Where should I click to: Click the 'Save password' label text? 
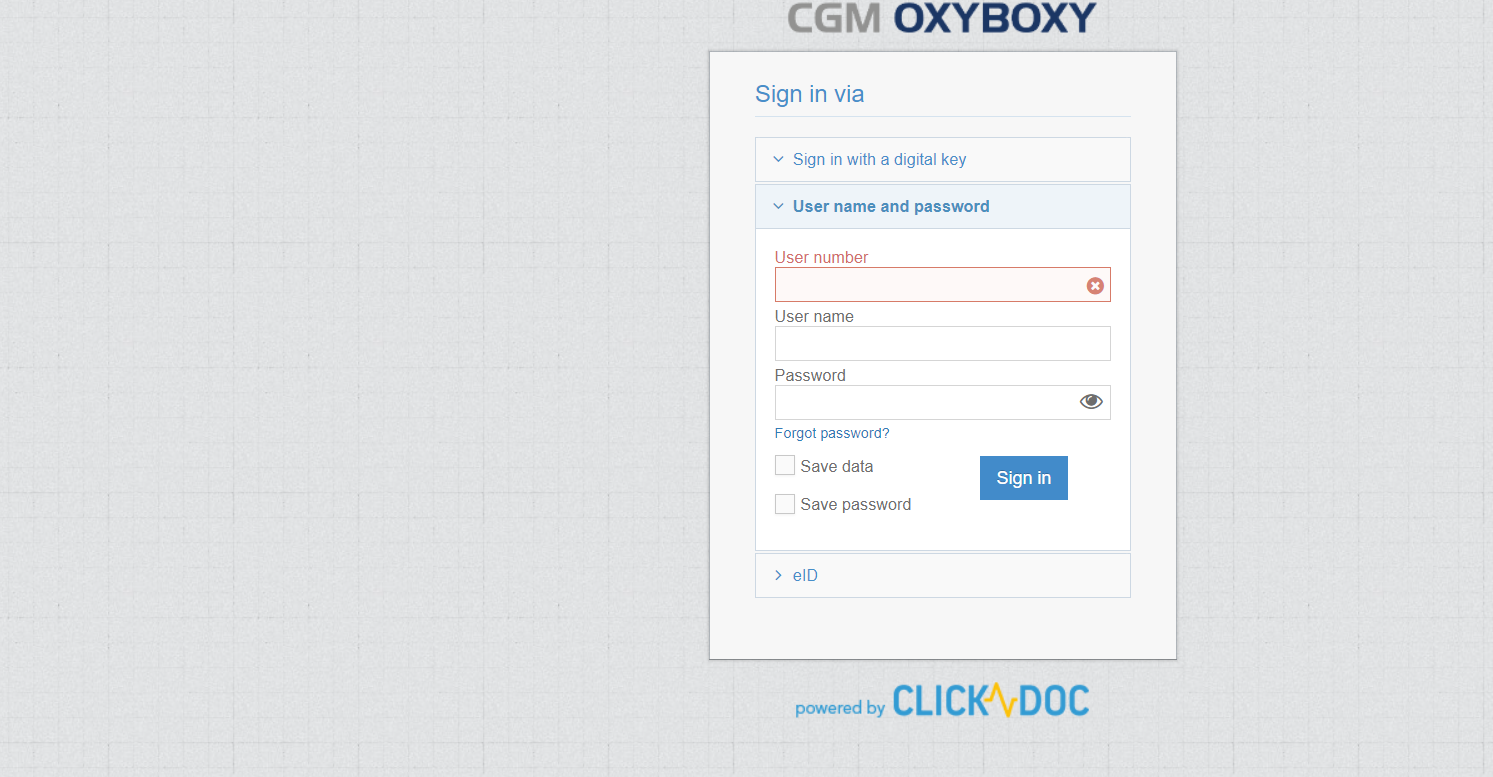855,505
